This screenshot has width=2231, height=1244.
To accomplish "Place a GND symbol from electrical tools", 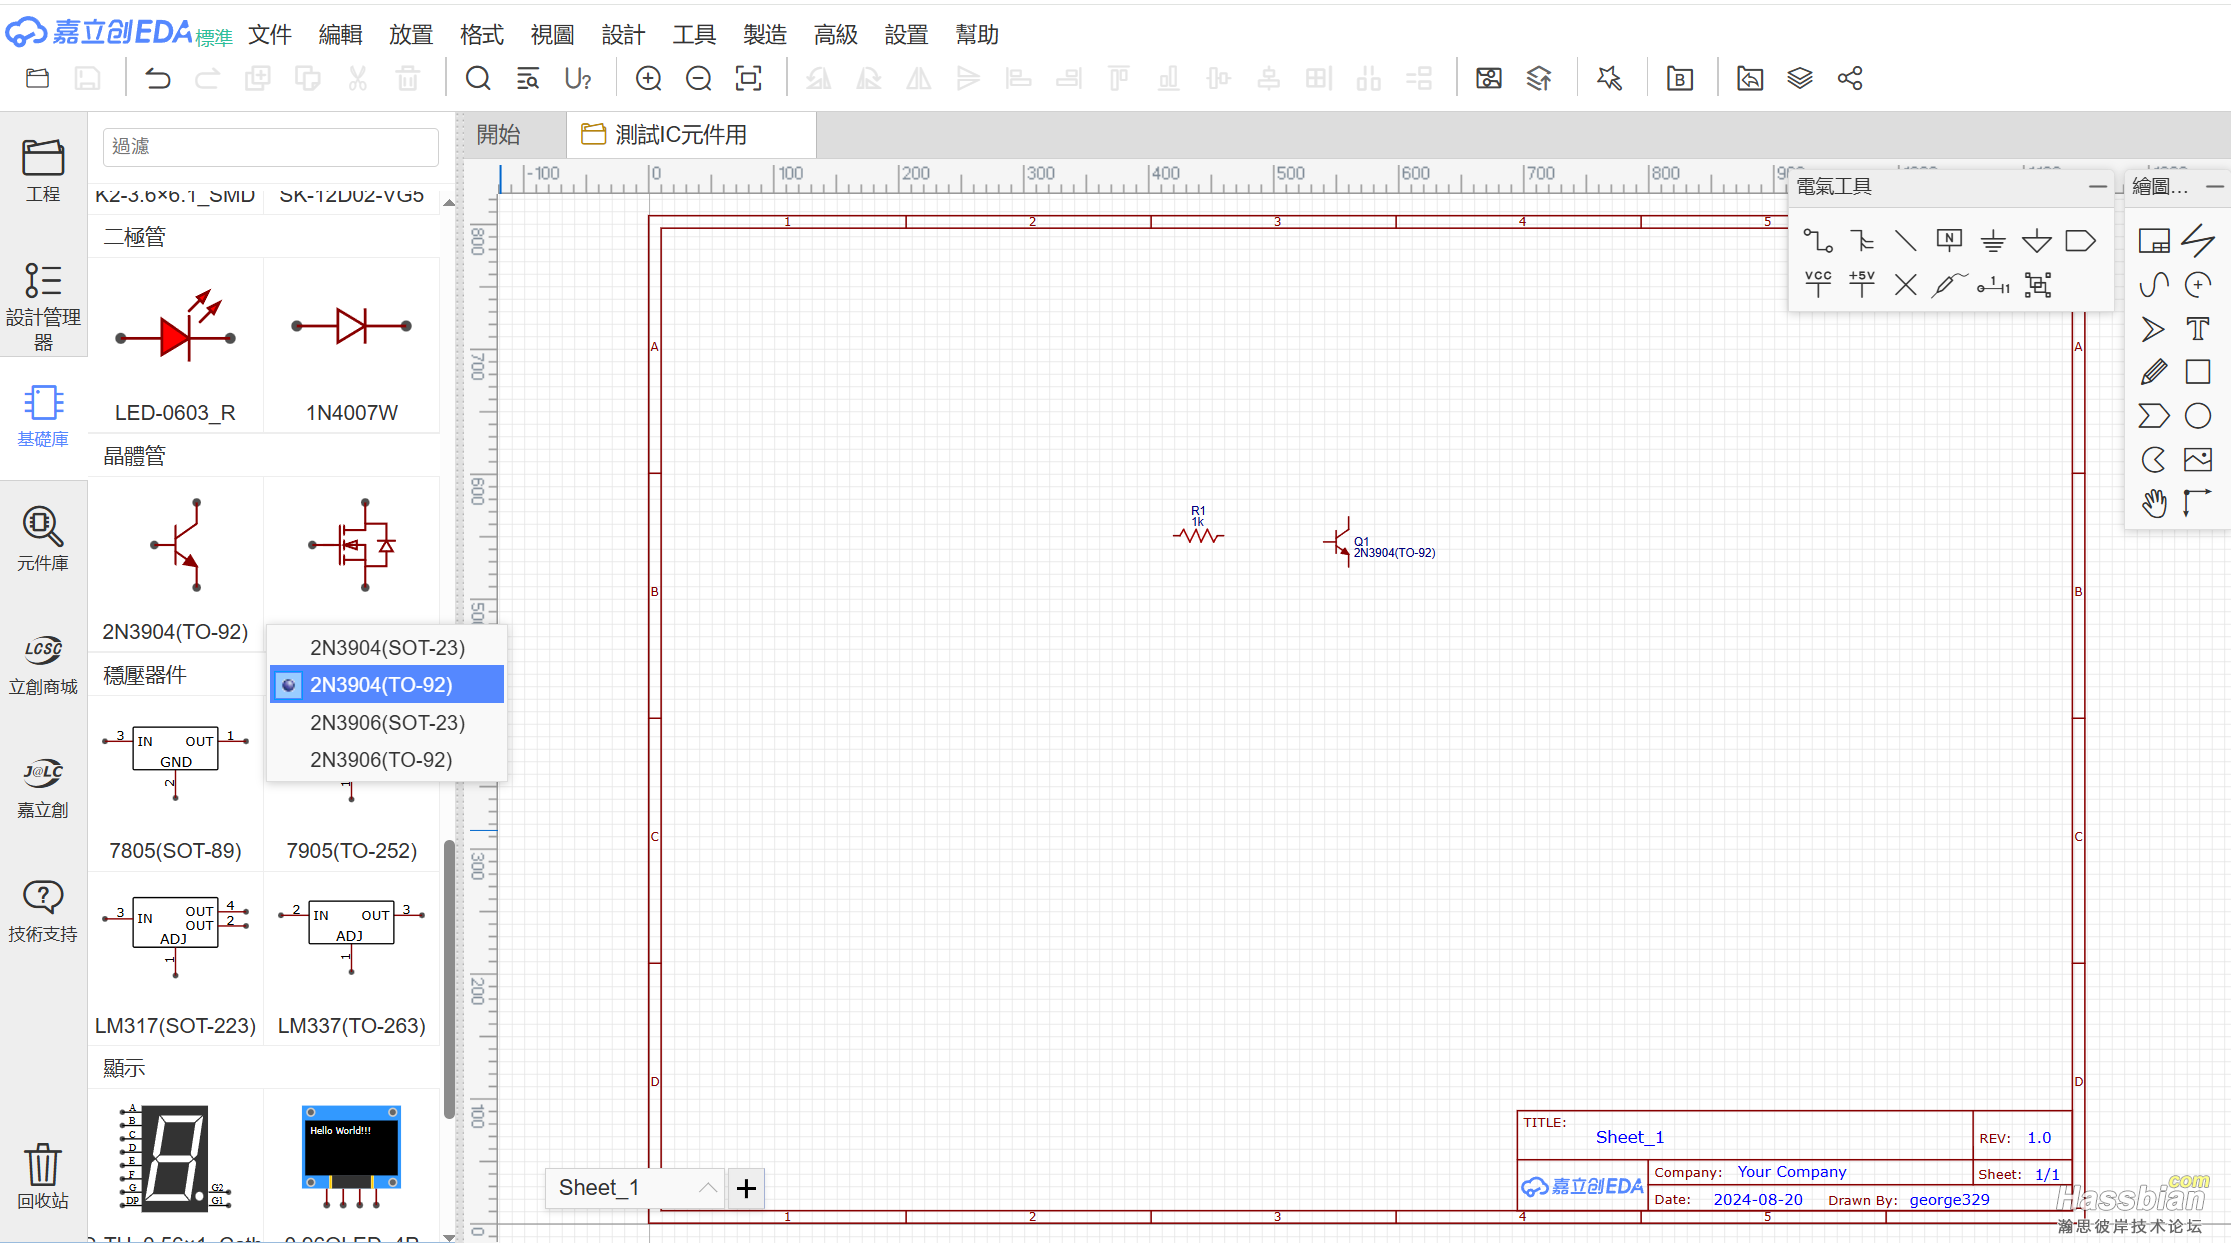I will point(1993,241).
